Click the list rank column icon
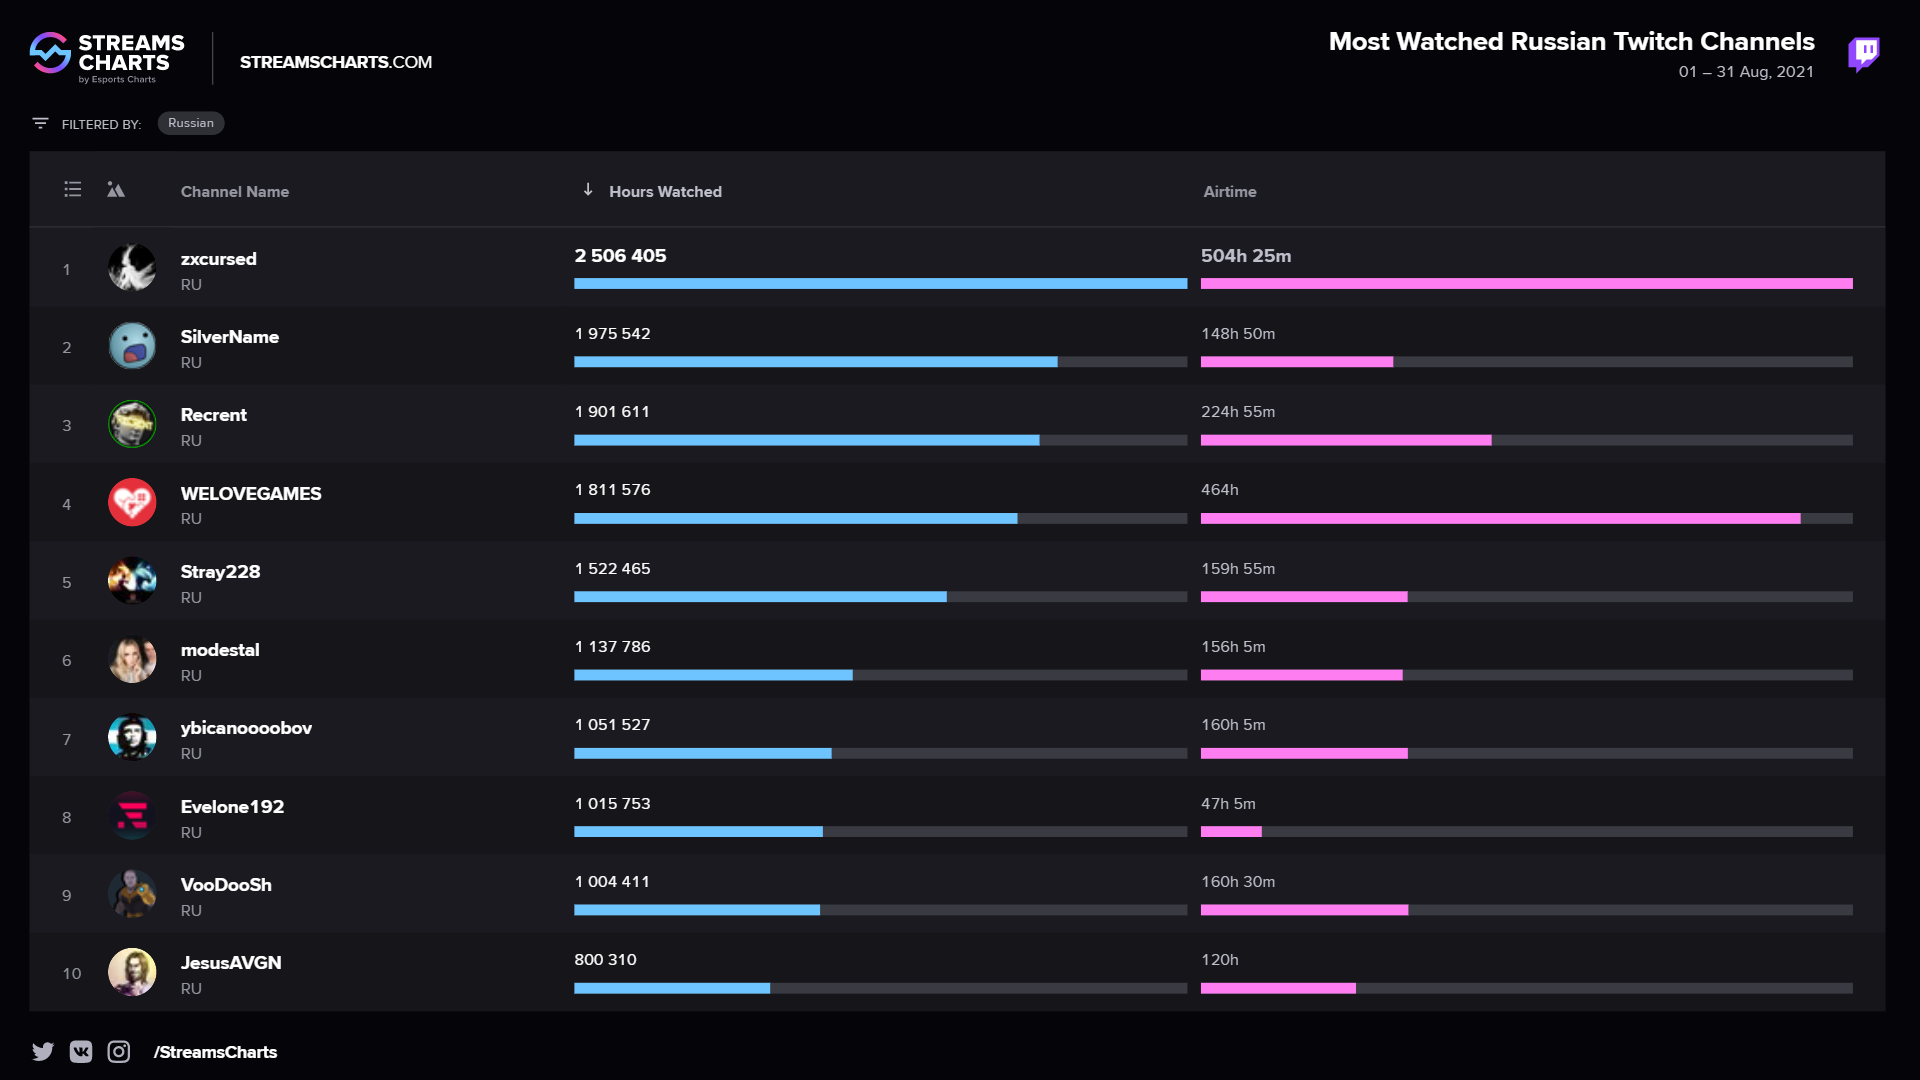This screenshot has height=1080, width=1920. tap(73, 190)
